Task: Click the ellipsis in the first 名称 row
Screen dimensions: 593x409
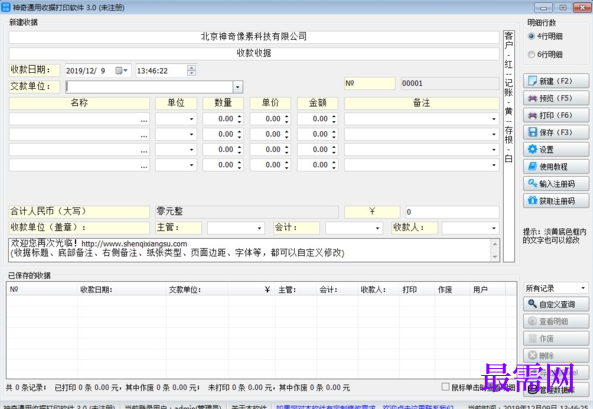Action: tap(144, 120)
